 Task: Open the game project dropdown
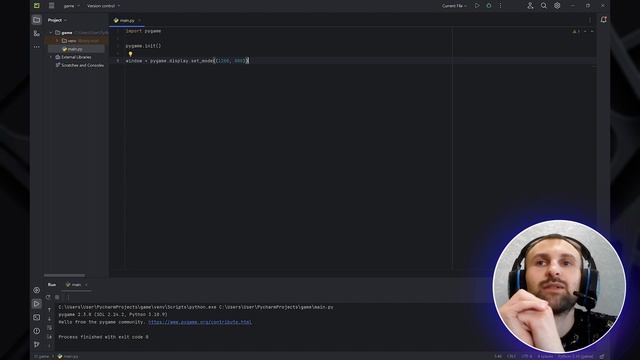[72, 6]
